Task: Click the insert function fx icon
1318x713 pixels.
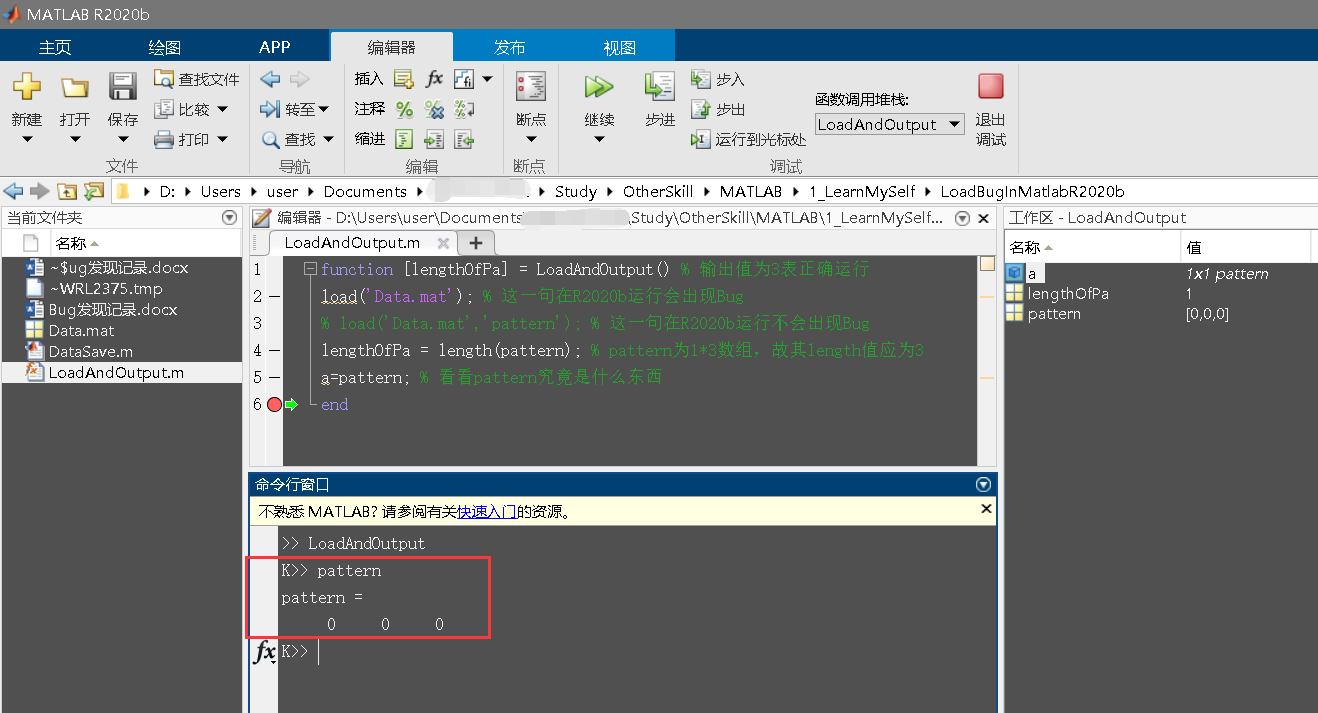Action: coord(434,79)
